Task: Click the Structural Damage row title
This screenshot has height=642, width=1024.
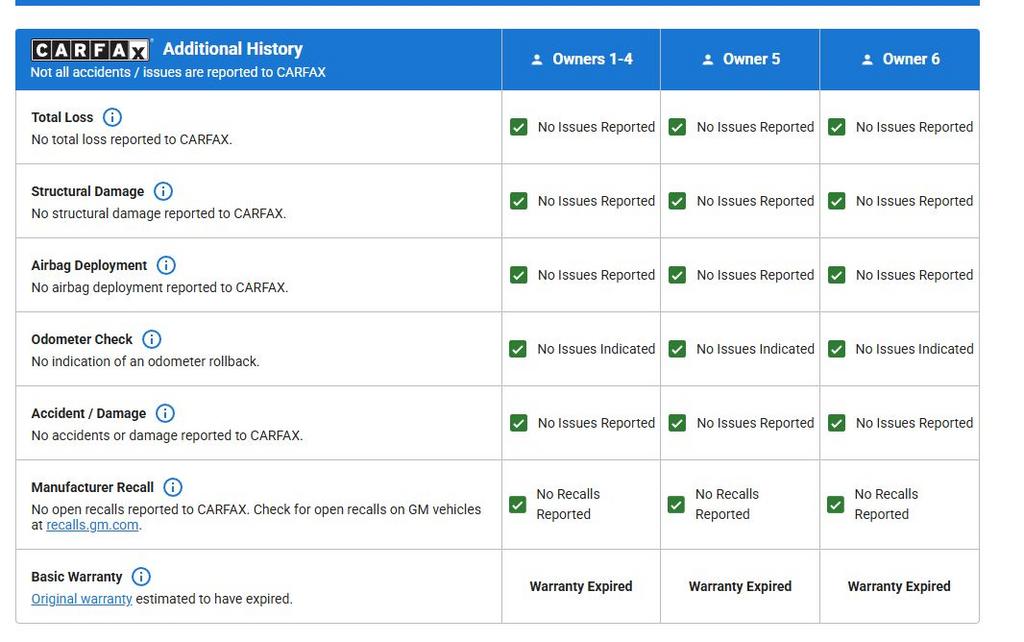Action: [88, 191]
